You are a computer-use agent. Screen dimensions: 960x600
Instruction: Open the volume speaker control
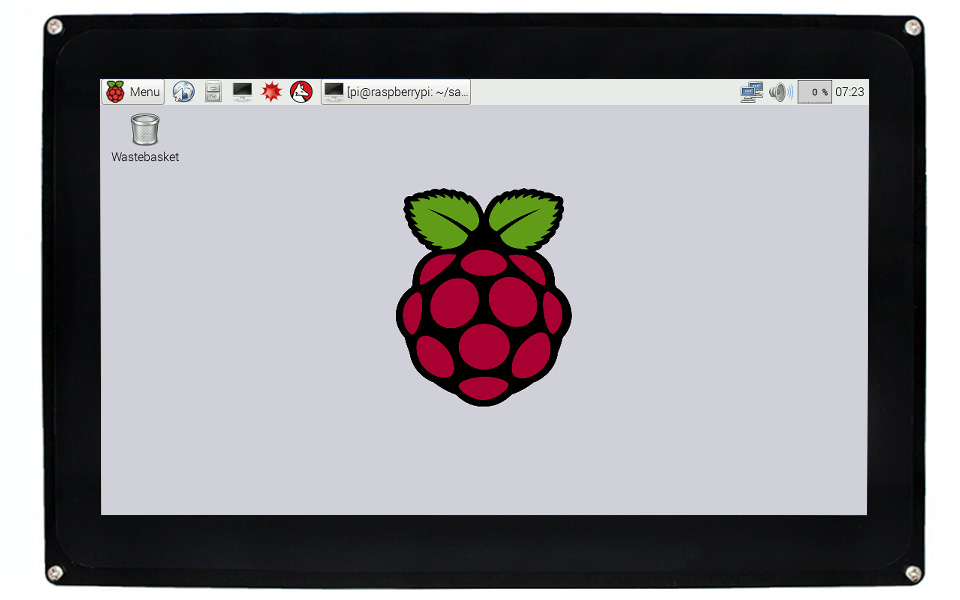780,92
